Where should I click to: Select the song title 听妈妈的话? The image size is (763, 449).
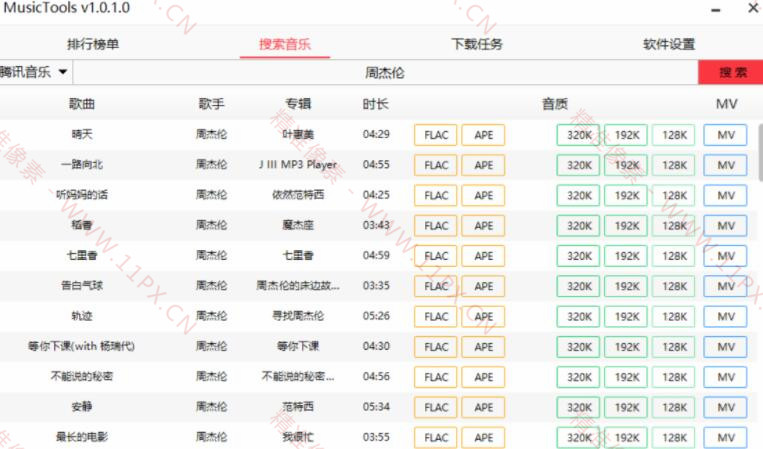coord(82,195)
